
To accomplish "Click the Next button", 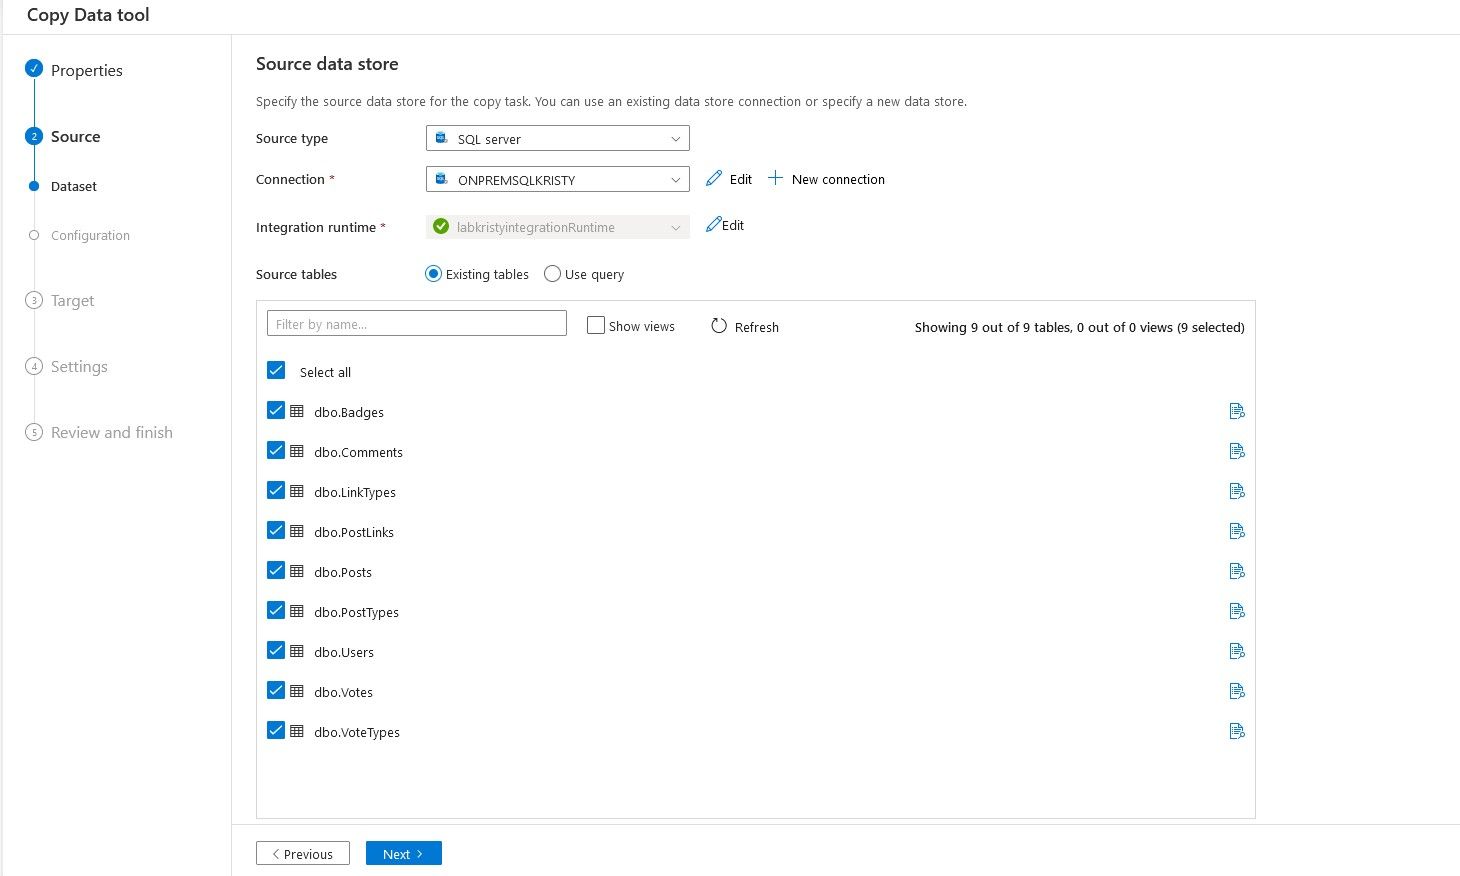I will click(403, 854).
